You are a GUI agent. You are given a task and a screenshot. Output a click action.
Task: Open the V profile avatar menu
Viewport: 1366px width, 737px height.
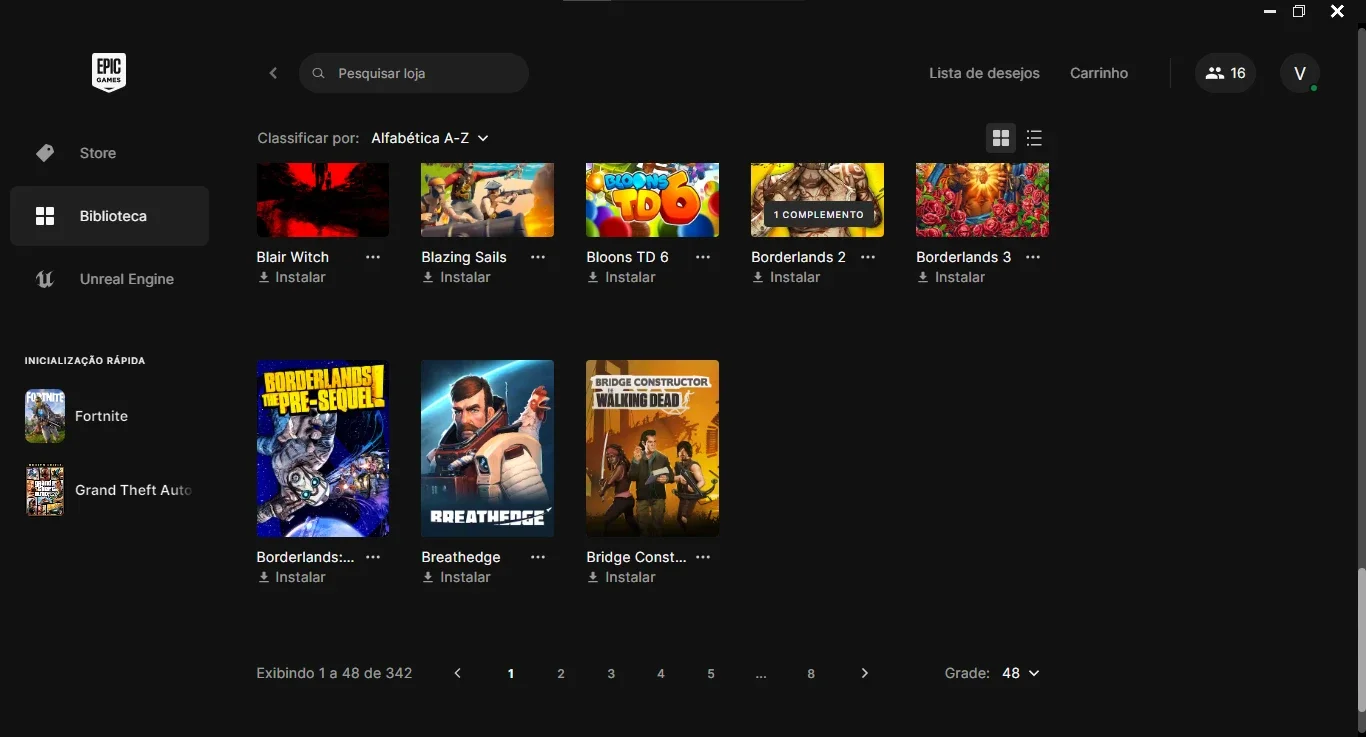(1300, 73)
